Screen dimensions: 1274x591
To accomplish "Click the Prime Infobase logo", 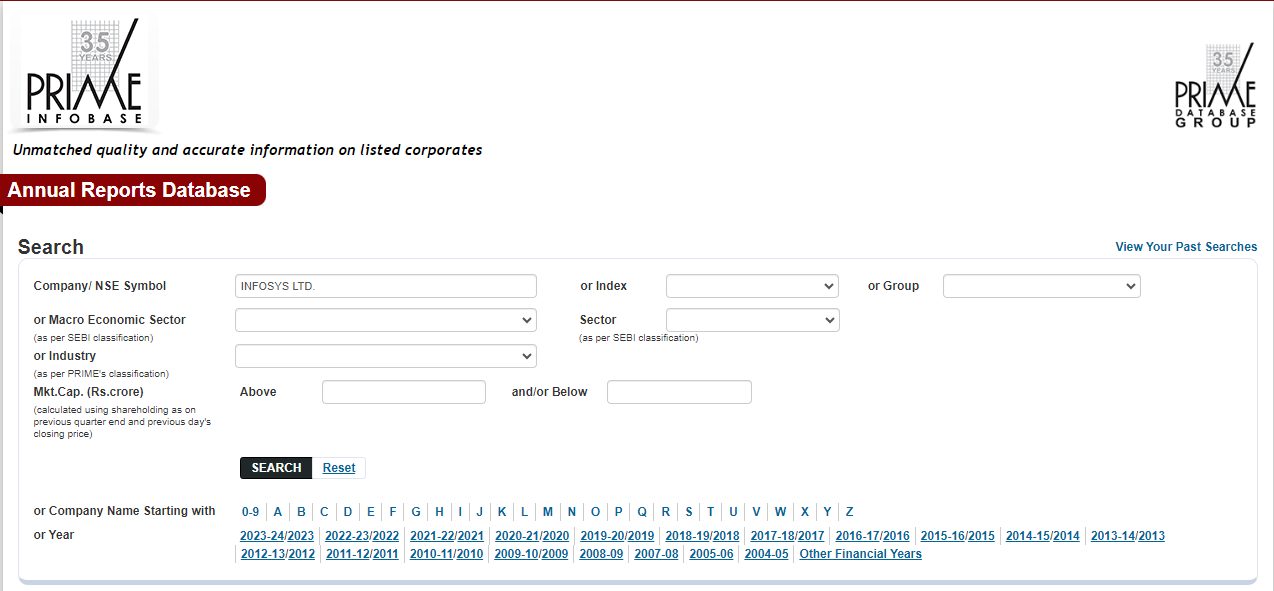I will pos(83,75).
